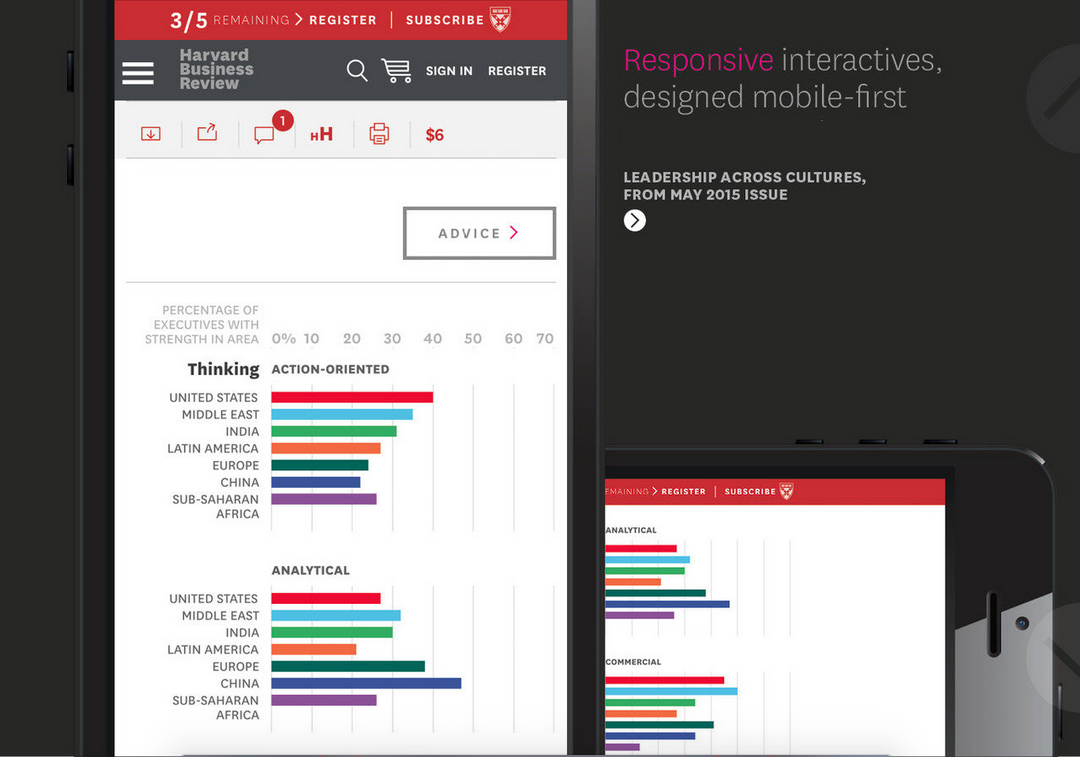1080x757 pixels.
Task: Click 'UNITED STATES' label under Action-Oriented
Action: coord(214,397)
